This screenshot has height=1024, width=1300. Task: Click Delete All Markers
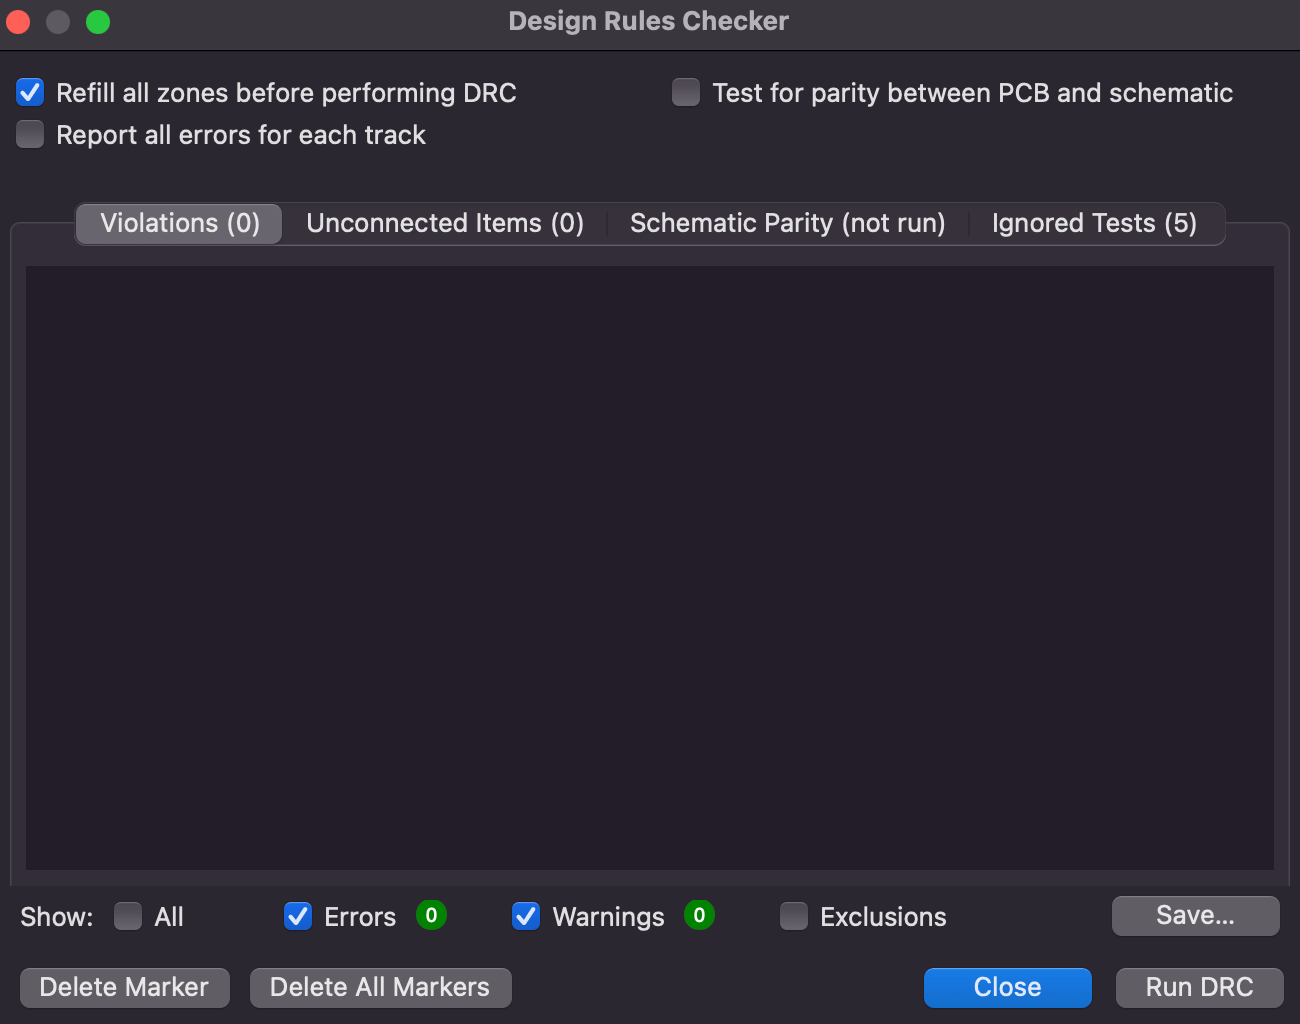[x=380, y=987]
